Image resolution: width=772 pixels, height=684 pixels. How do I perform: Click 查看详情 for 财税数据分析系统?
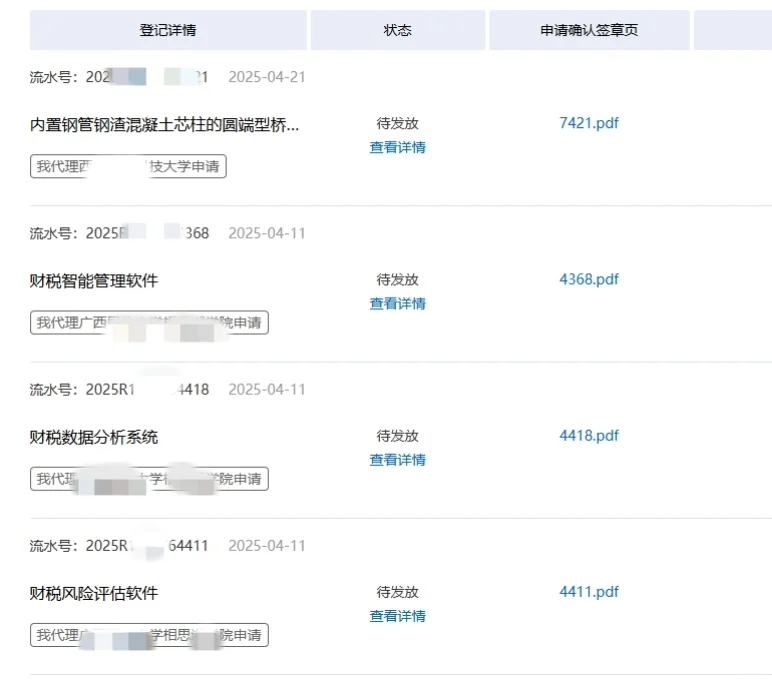pos(397,459)
